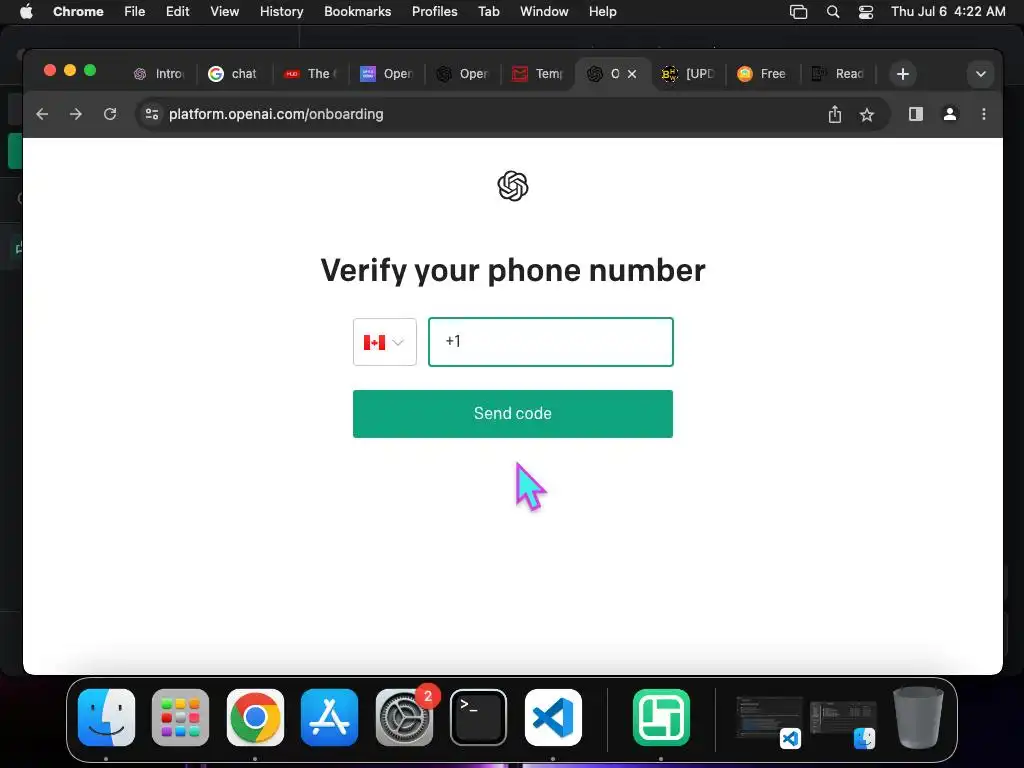Open a new tab with plus button

903,74
